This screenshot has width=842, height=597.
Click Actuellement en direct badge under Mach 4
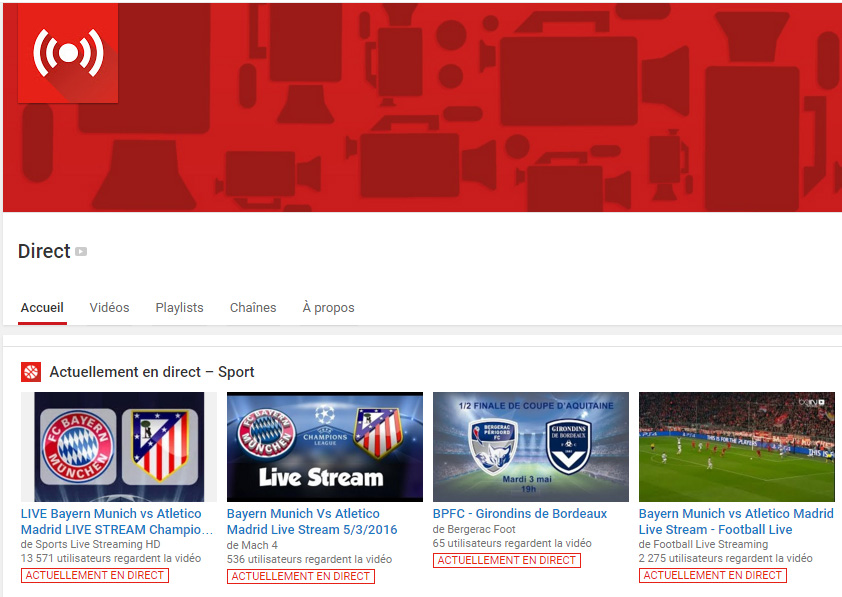(x=301, y=576)
